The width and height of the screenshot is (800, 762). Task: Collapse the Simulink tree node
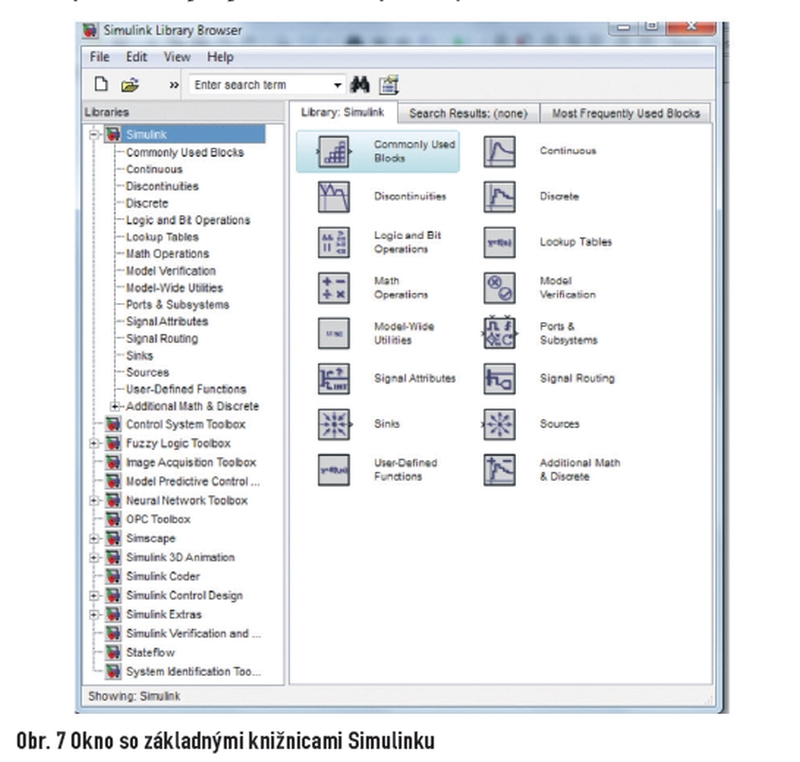click(94, 135)
